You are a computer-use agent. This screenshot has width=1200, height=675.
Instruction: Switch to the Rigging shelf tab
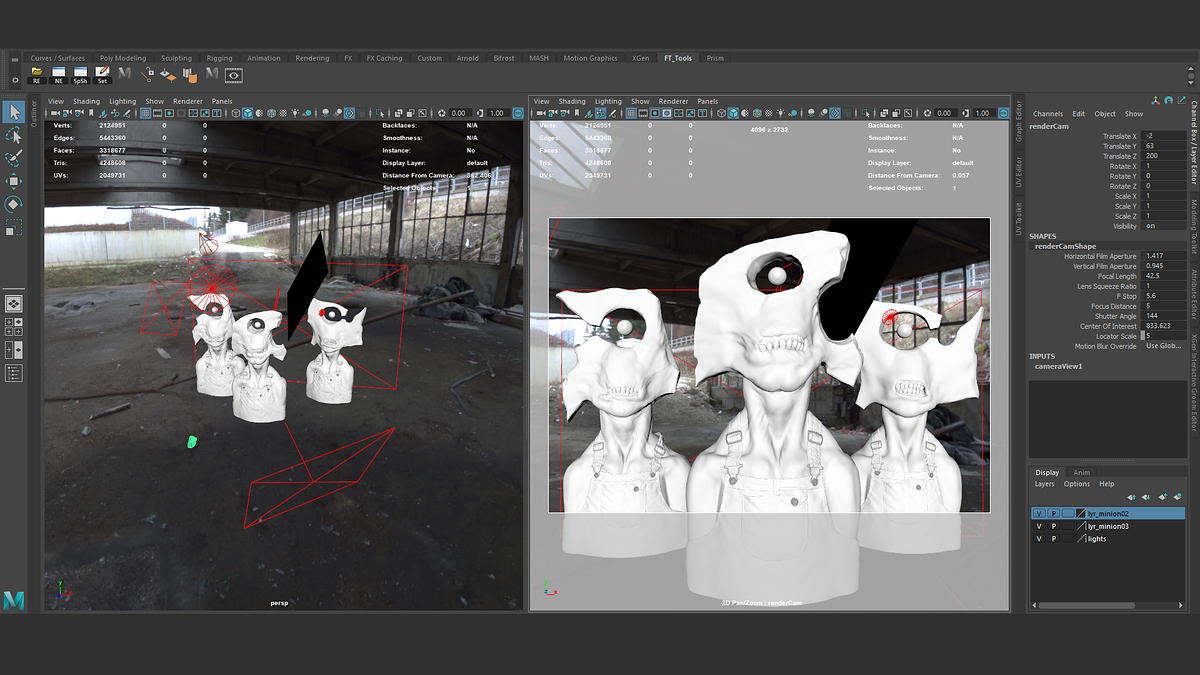[x=219, y=58]
